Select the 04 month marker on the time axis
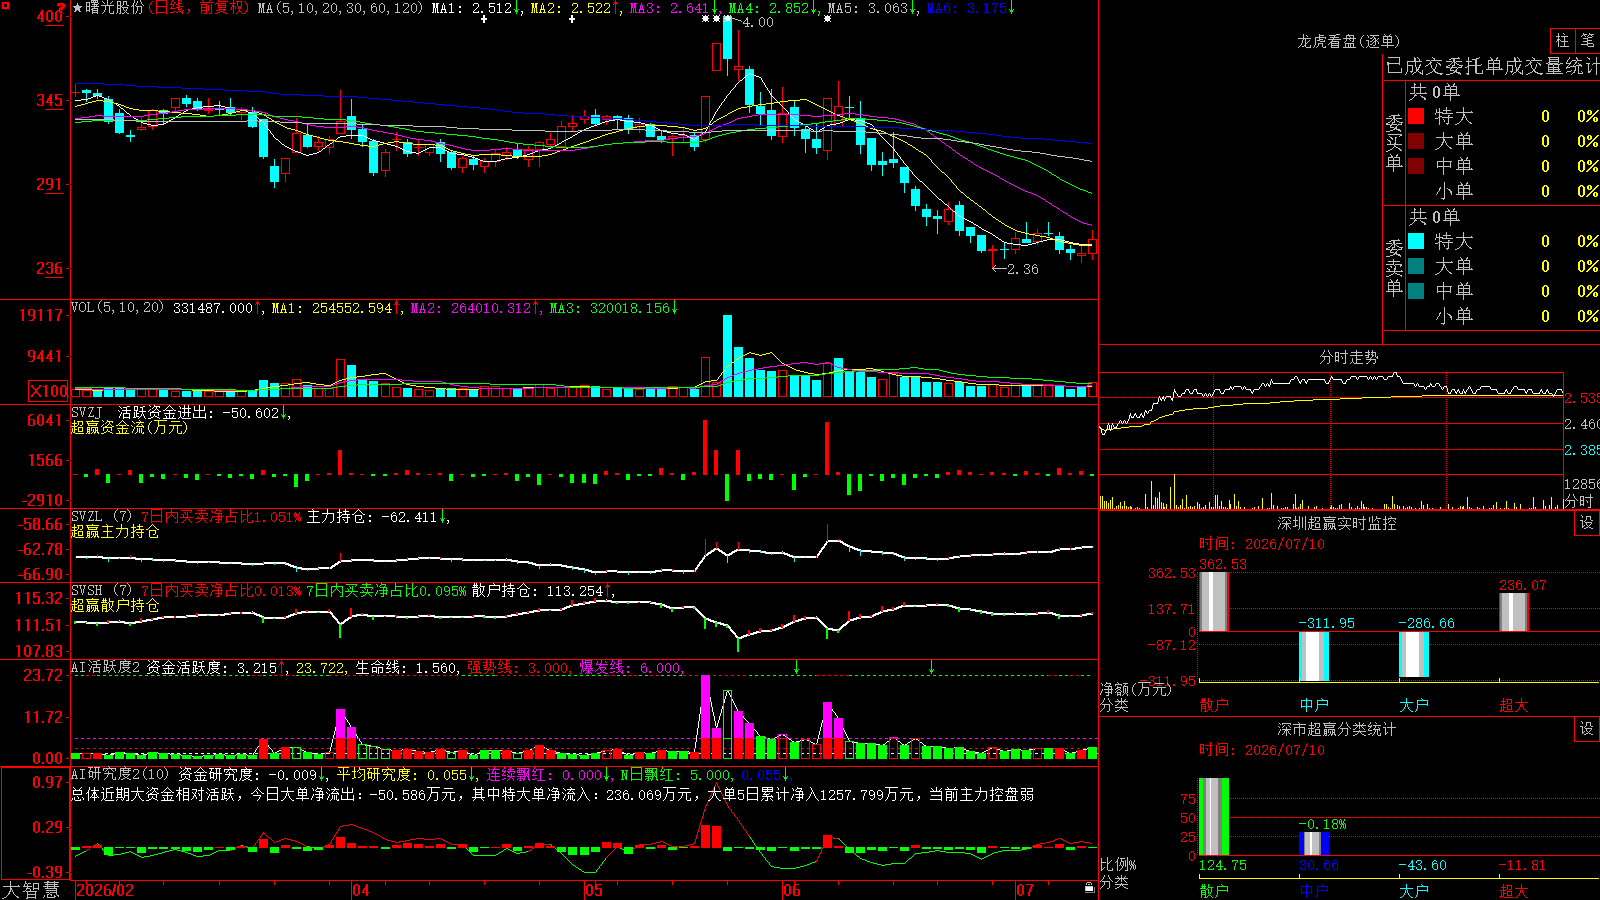This screenshot has height=900, width=1600. click(361, 890)
